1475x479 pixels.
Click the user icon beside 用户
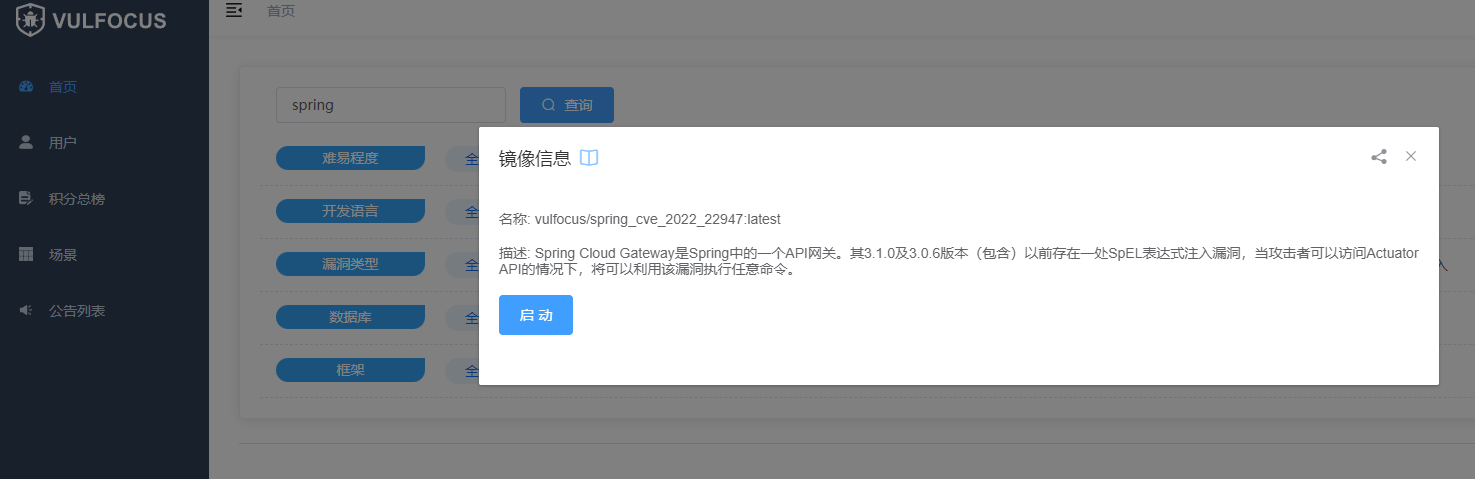[x=27, y=142]
